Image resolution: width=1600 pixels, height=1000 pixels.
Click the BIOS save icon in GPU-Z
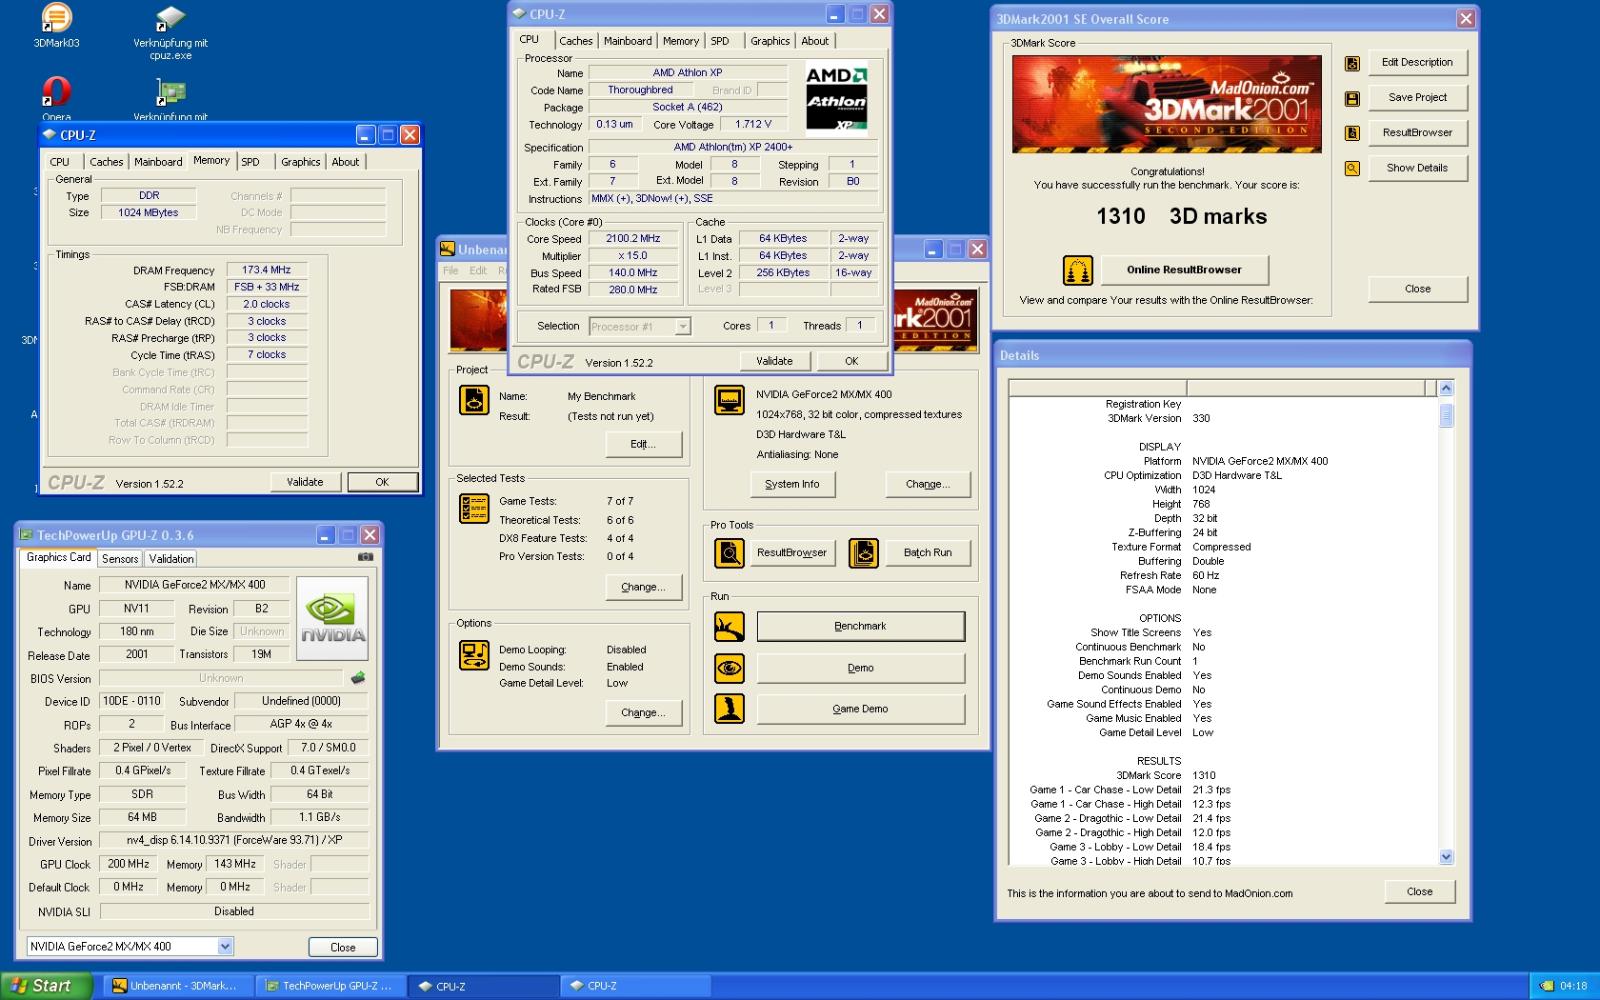357,678
